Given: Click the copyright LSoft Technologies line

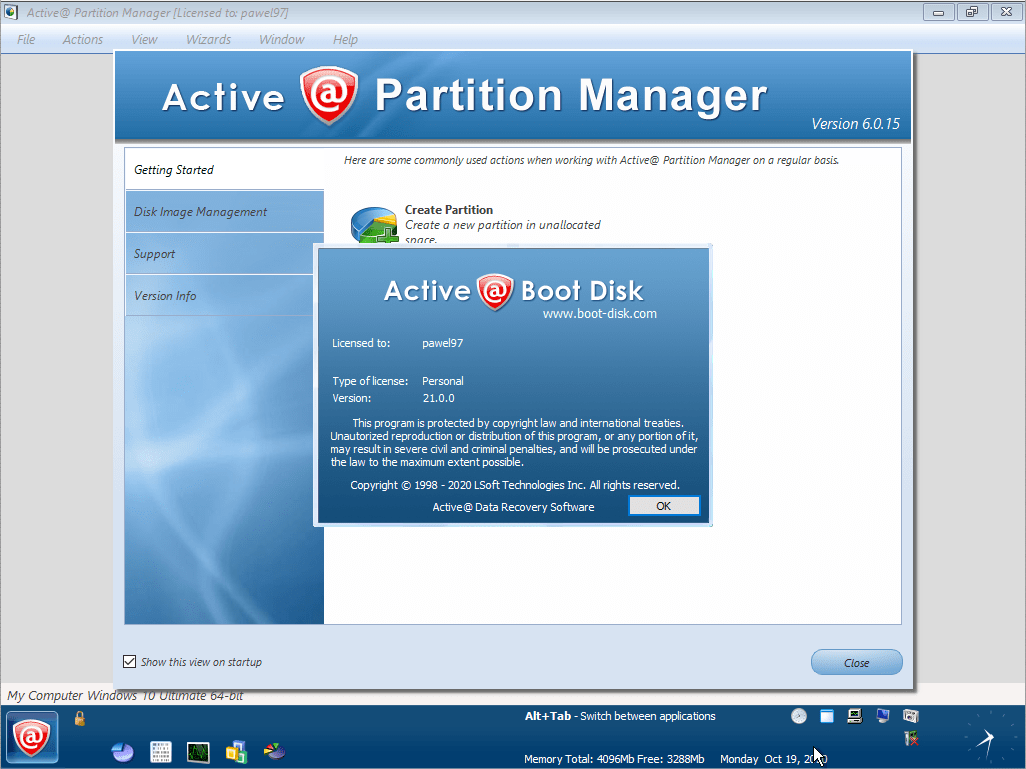Looking at the screenshot, I should coord(514,485).
